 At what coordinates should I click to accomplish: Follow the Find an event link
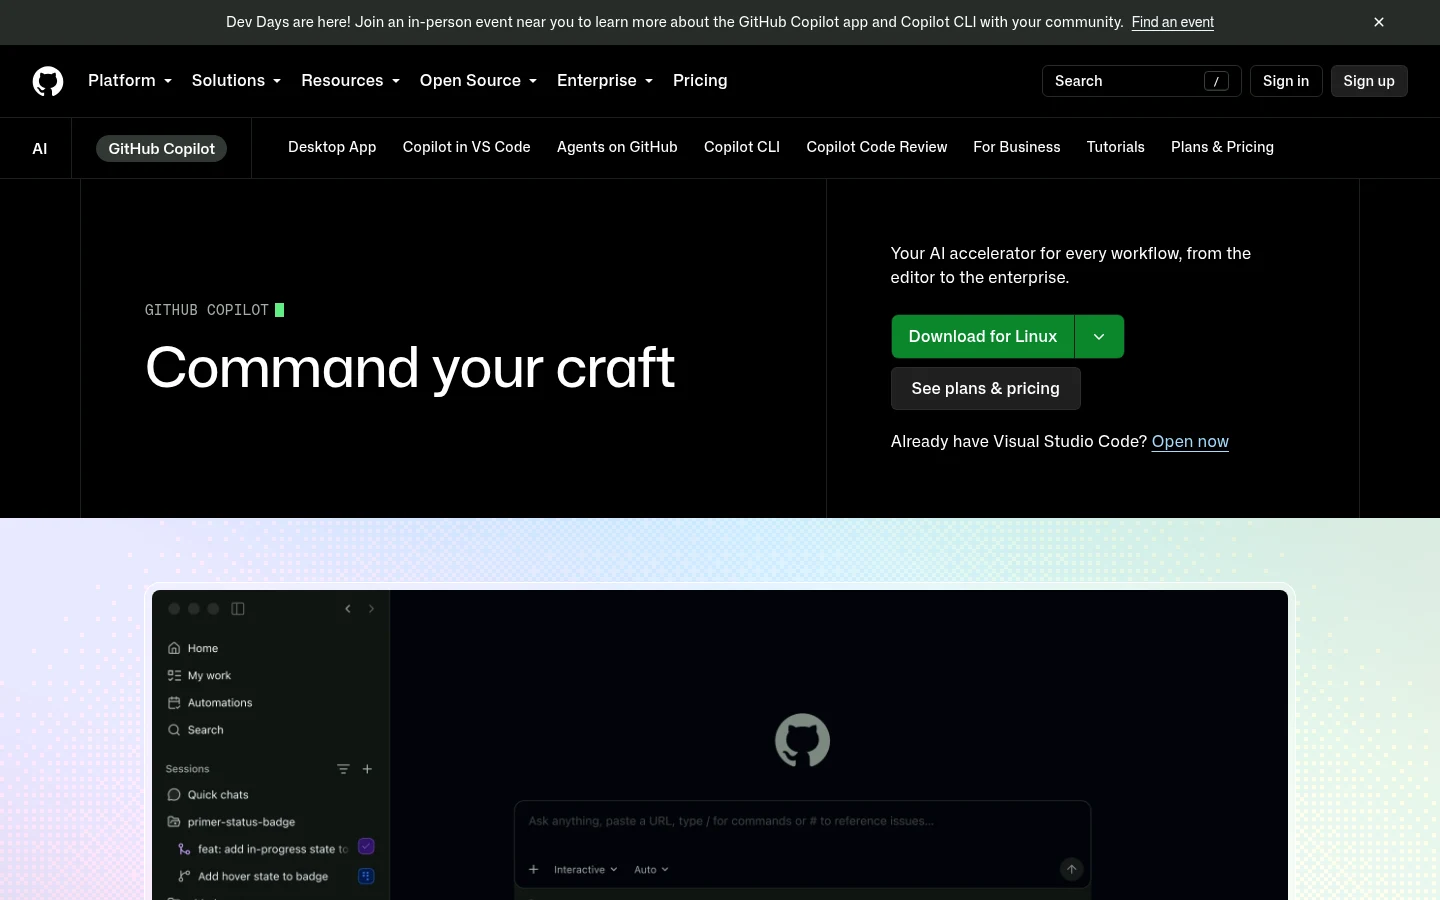coord(1173,22)
